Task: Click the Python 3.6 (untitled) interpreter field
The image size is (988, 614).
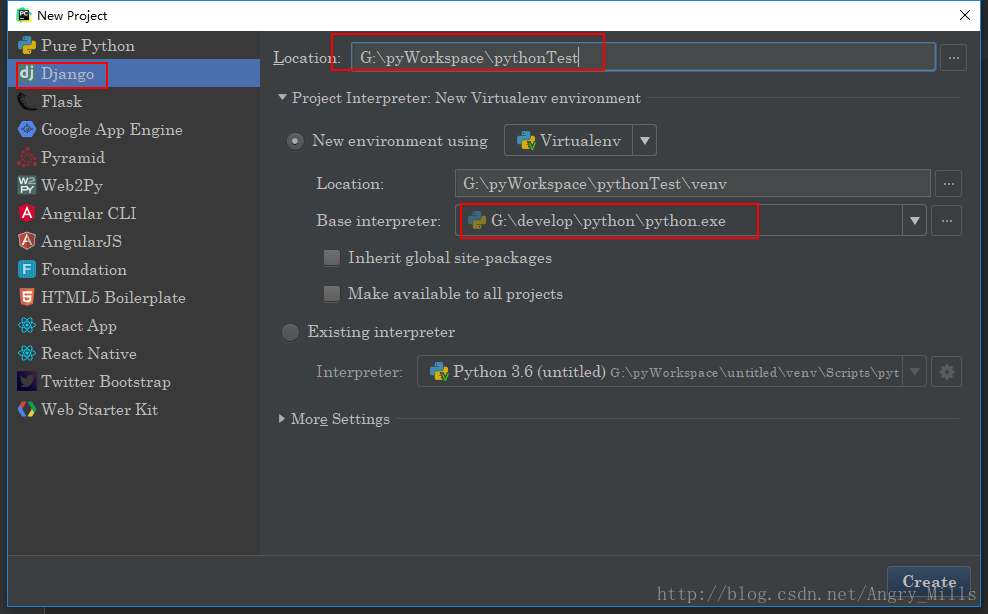Action: pos(660,372)
